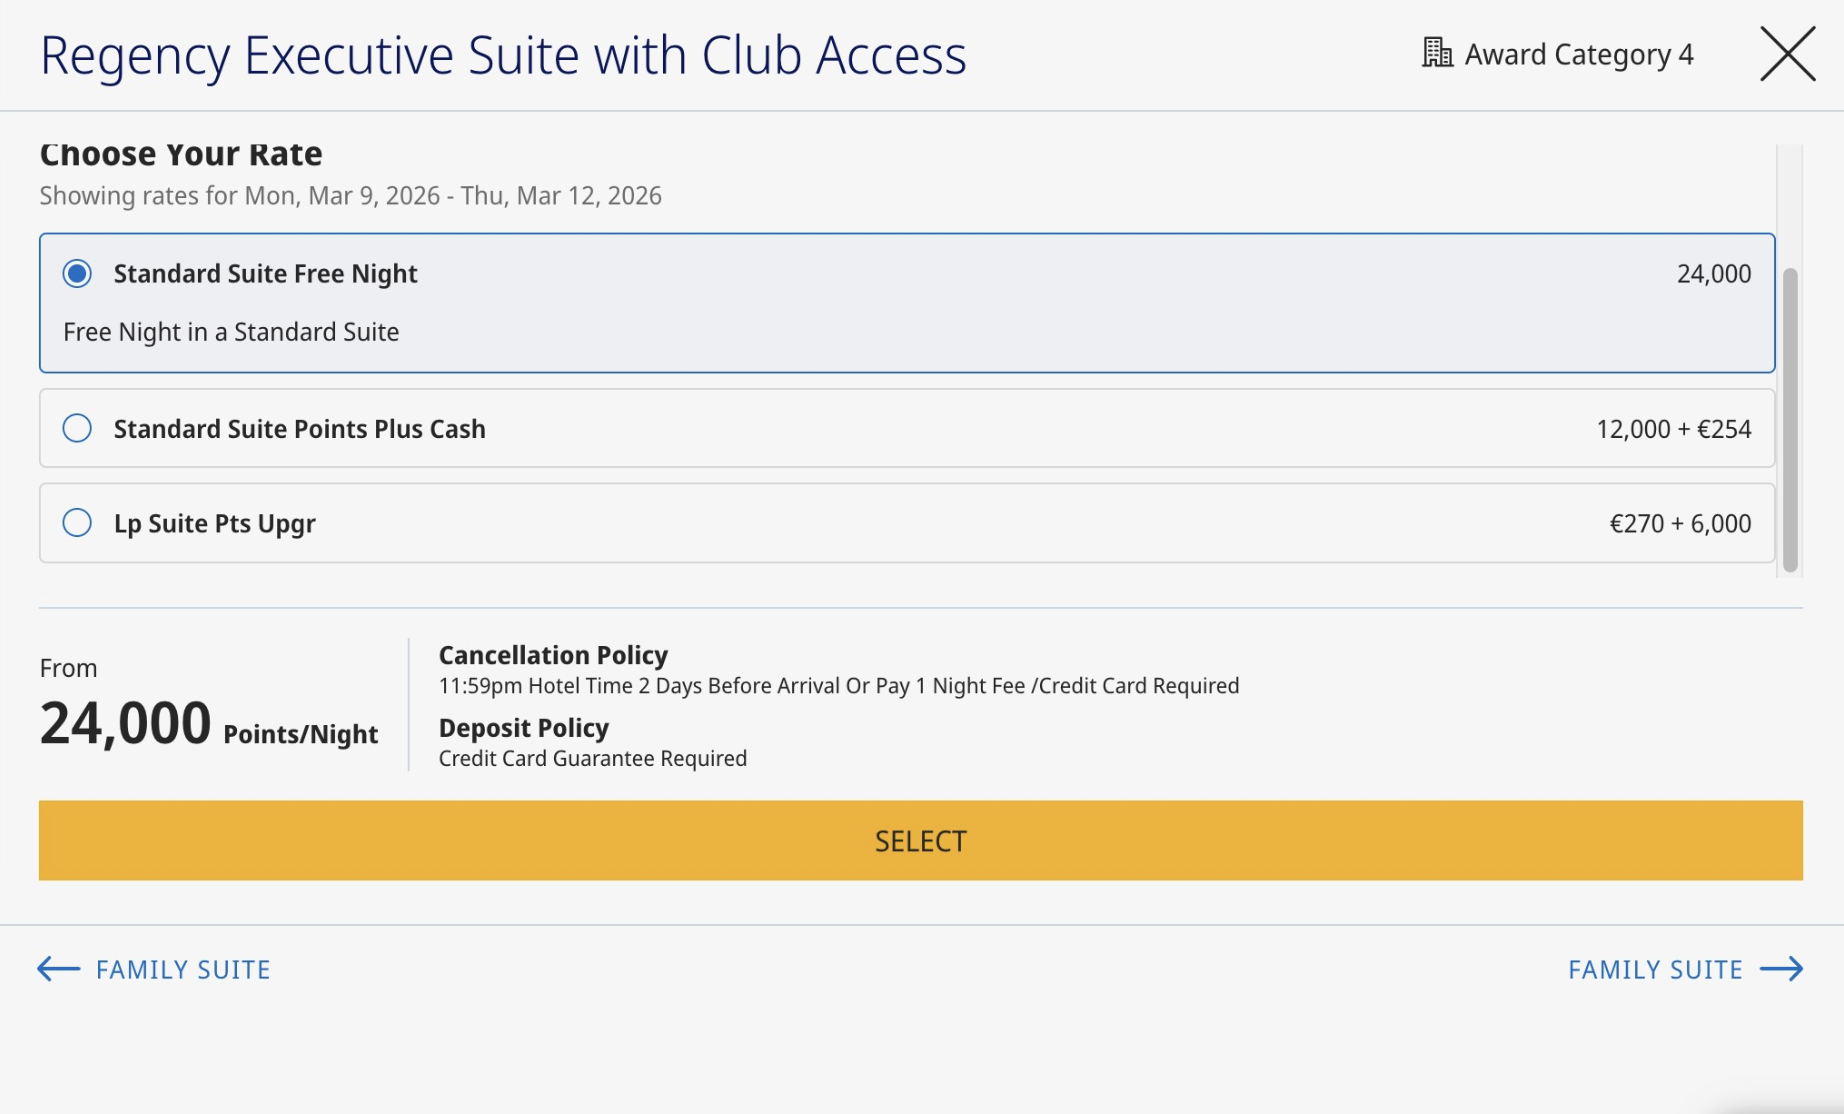The height and width of the screenshot is (1114, 1844).
Task: Click the 24,000 Points/Night summary
Action: click(x=208, y=724)
